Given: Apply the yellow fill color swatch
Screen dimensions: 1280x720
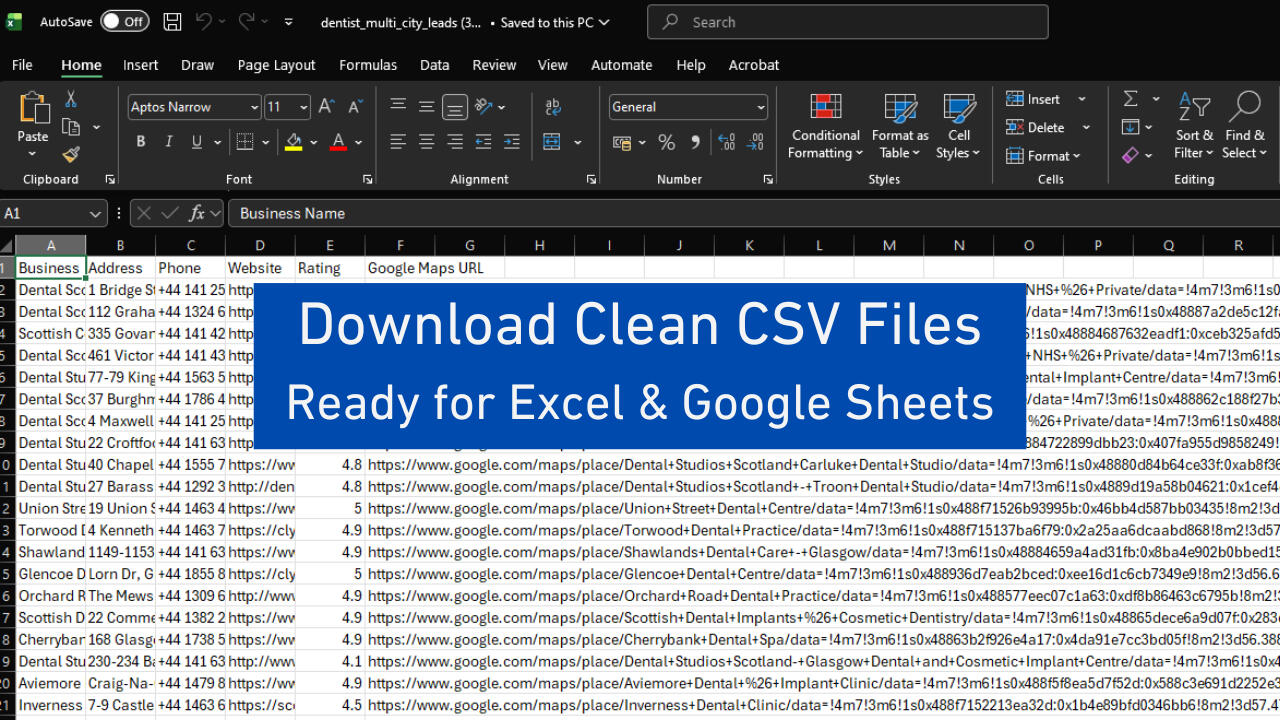Looking at the screenshot, I should [294, 143].
